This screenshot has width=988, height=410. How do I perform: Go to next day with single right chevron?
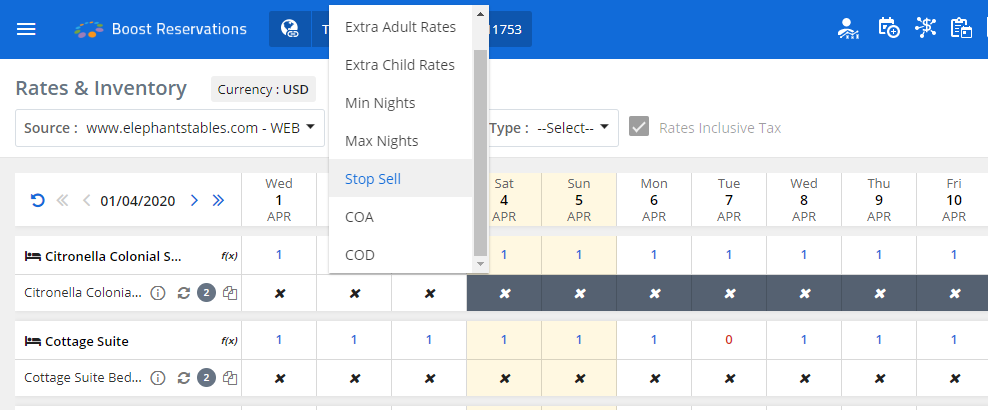point(194,200)
